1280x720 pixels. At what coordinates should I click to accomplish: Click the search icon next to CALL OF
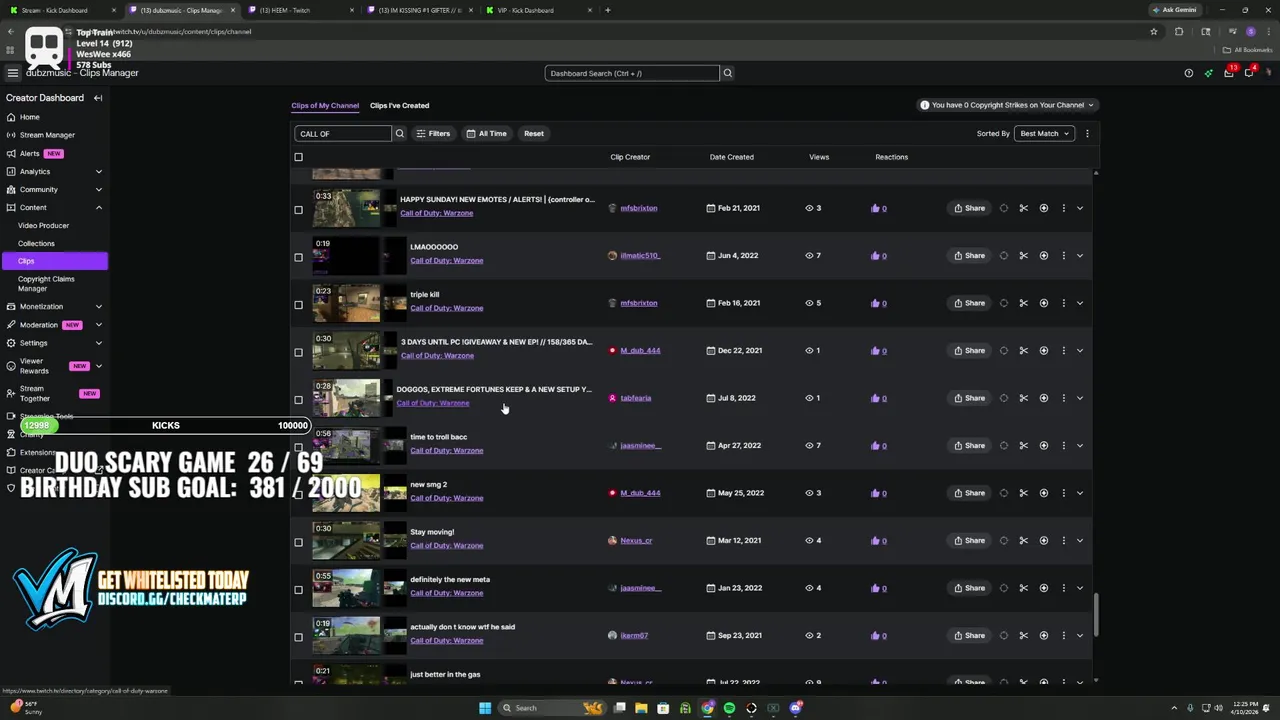(x=399, y=133)
